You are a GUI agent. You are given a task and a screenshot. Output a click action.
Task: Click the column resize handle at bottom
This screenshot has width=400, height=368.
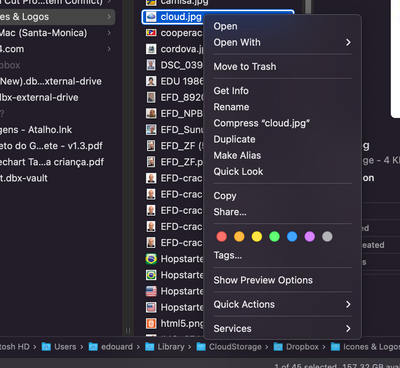pos(128,331)
